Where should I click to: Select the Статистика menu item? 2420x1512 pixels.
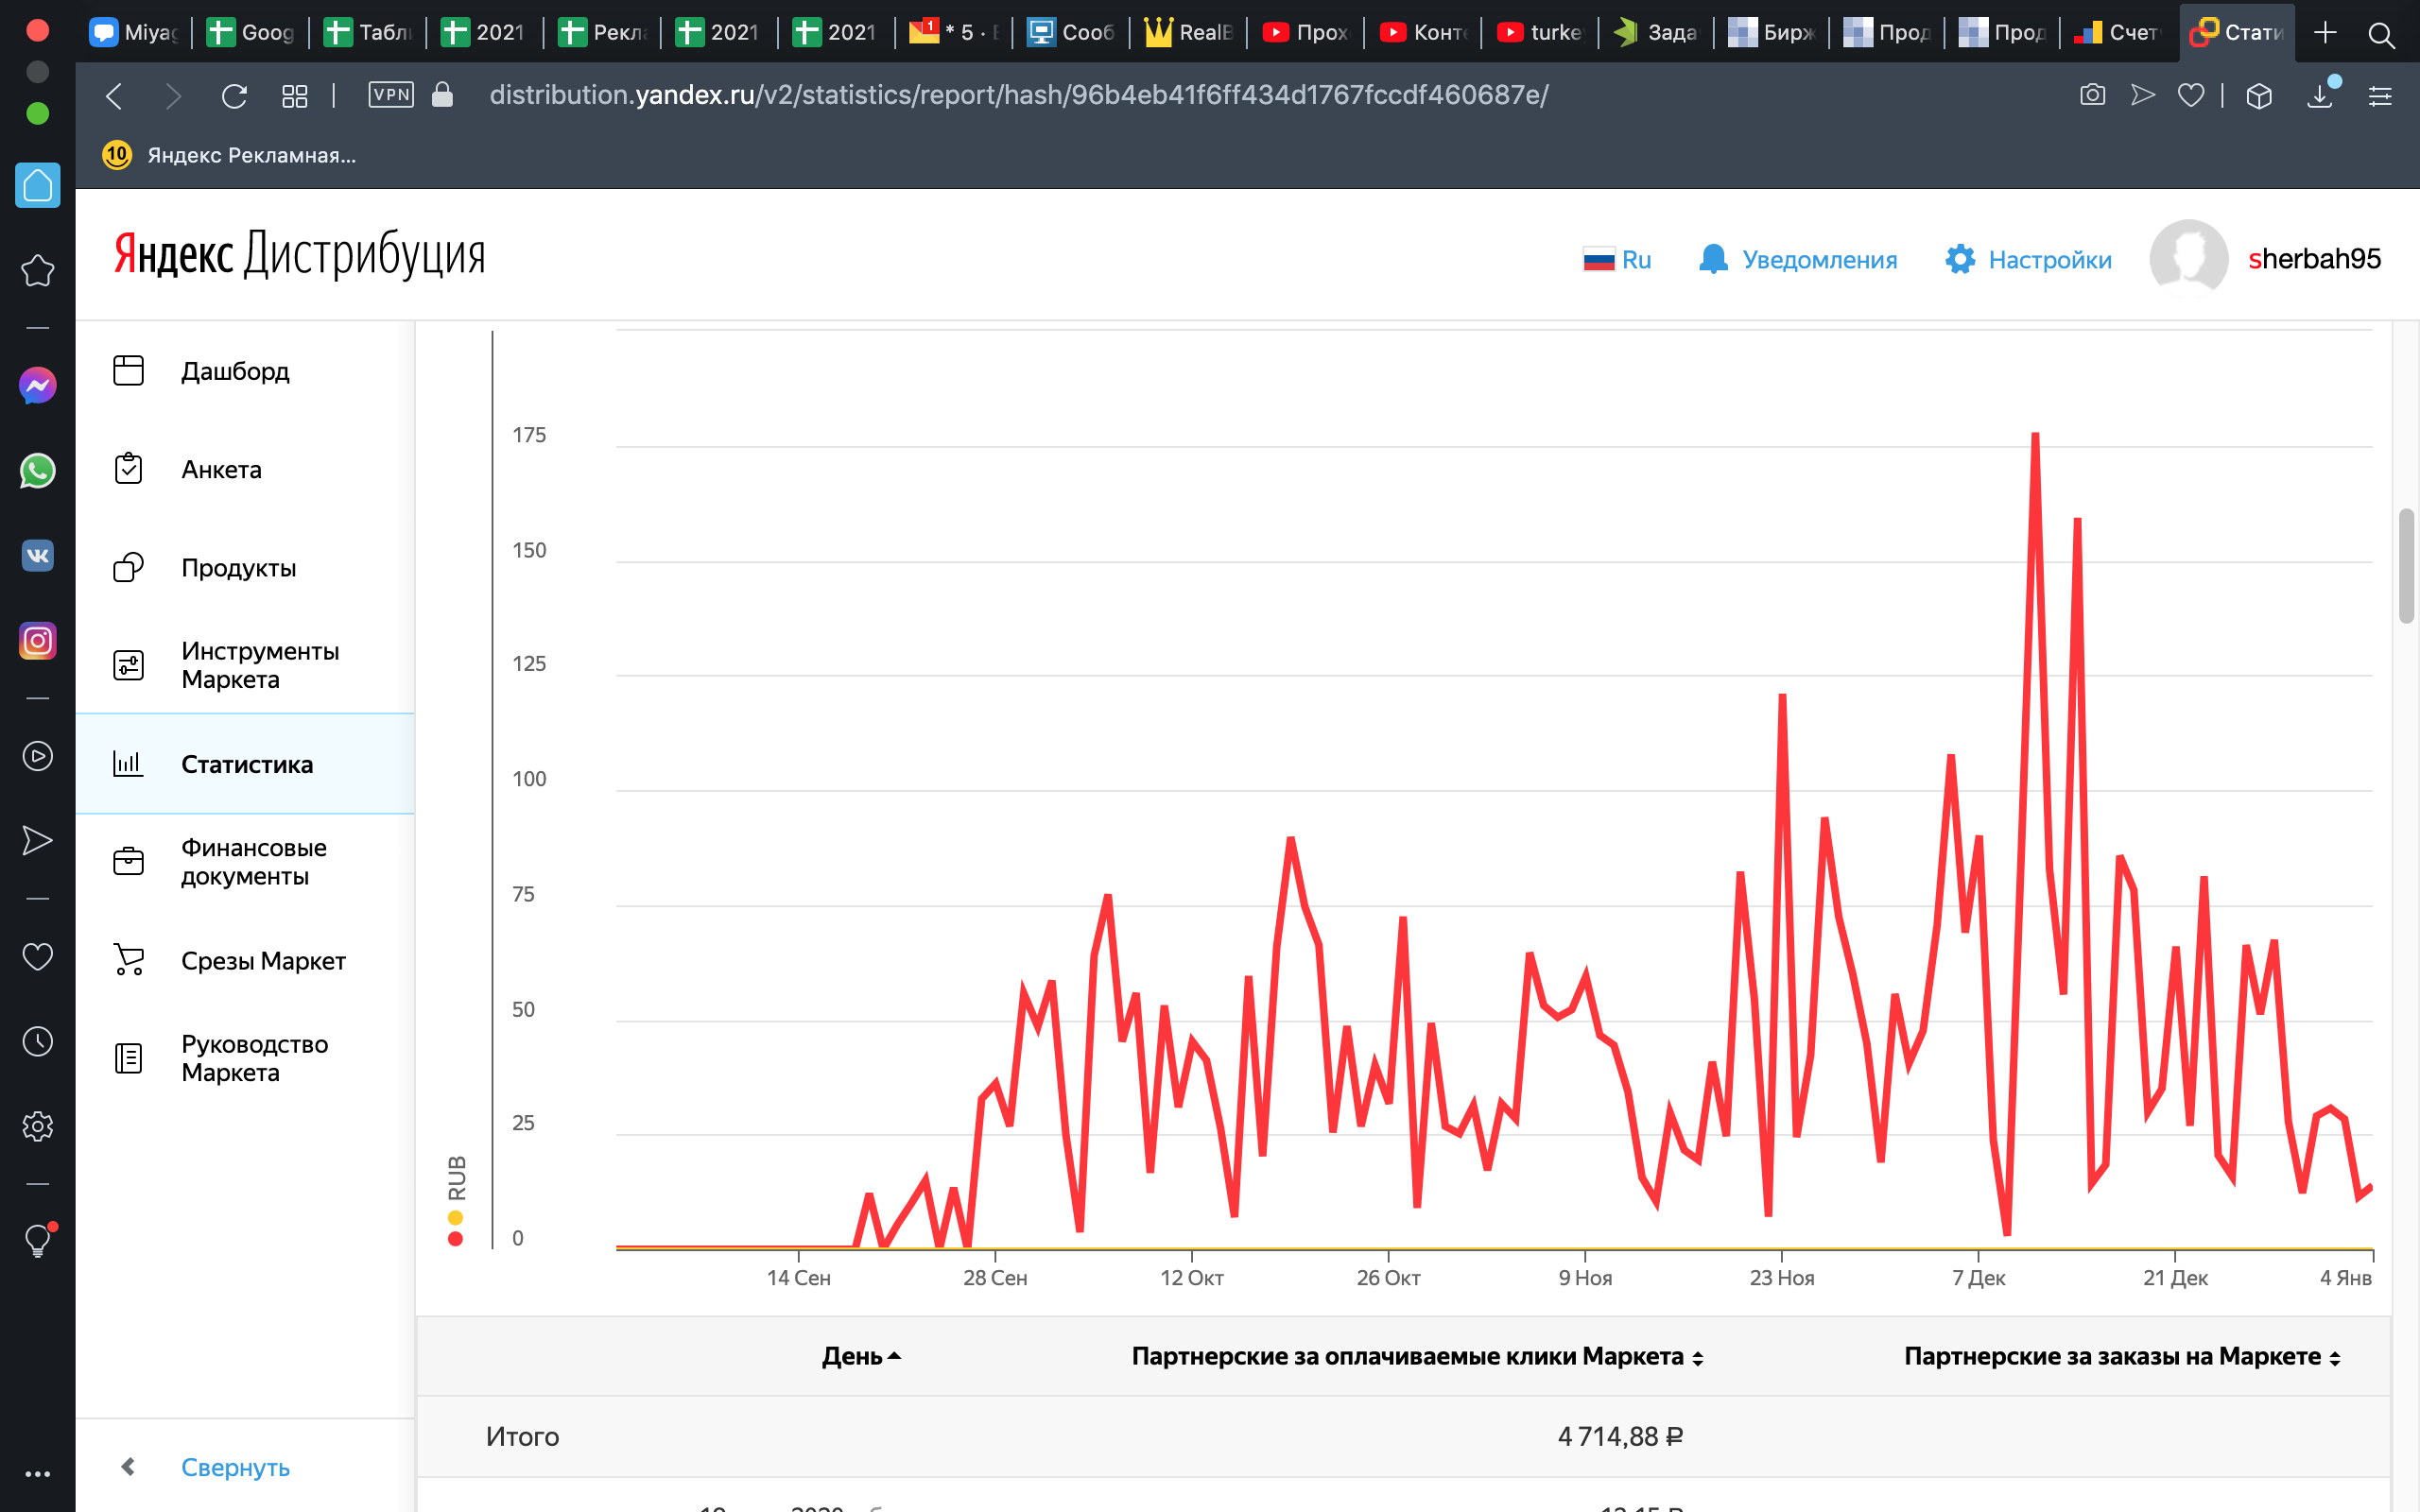tap(246, 764)
